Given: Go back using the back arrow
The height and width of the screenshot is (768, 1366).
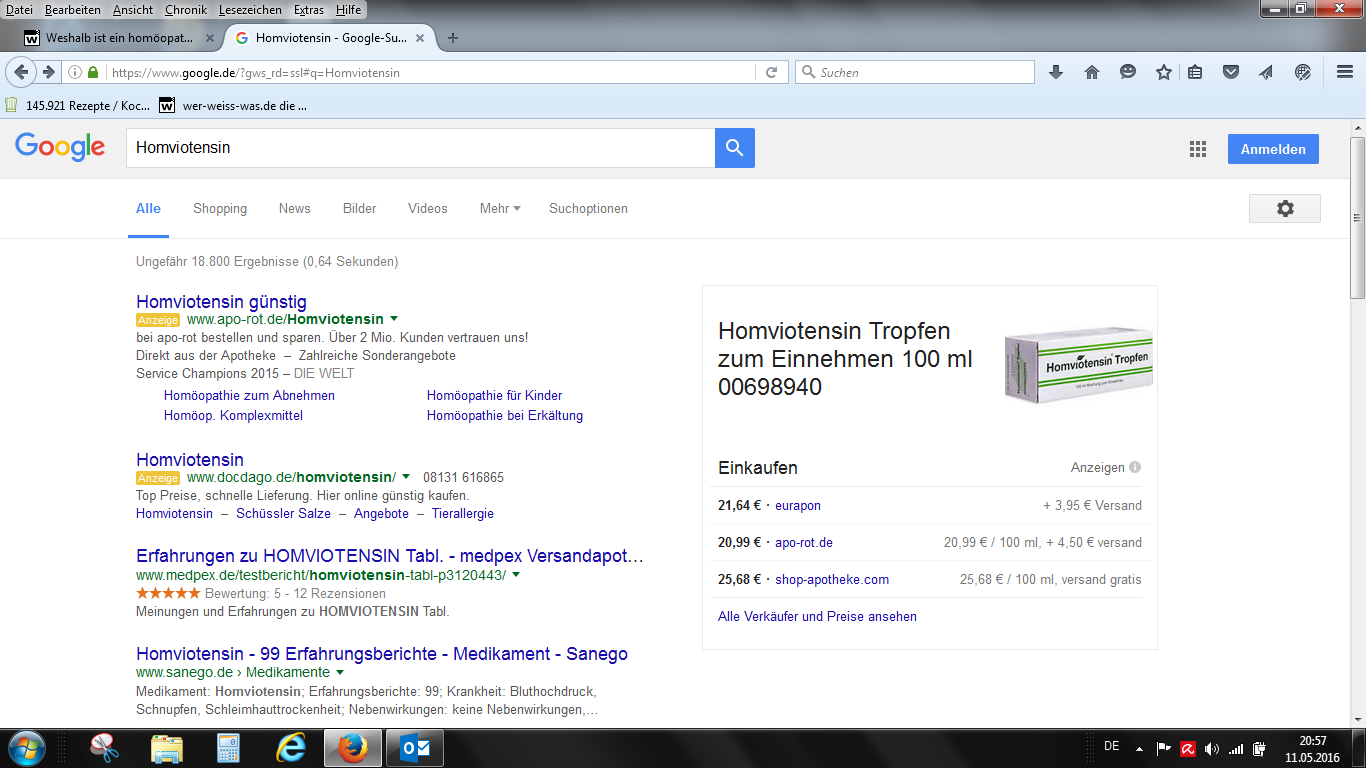Looking at the screenshot, I should pos(21,72).
